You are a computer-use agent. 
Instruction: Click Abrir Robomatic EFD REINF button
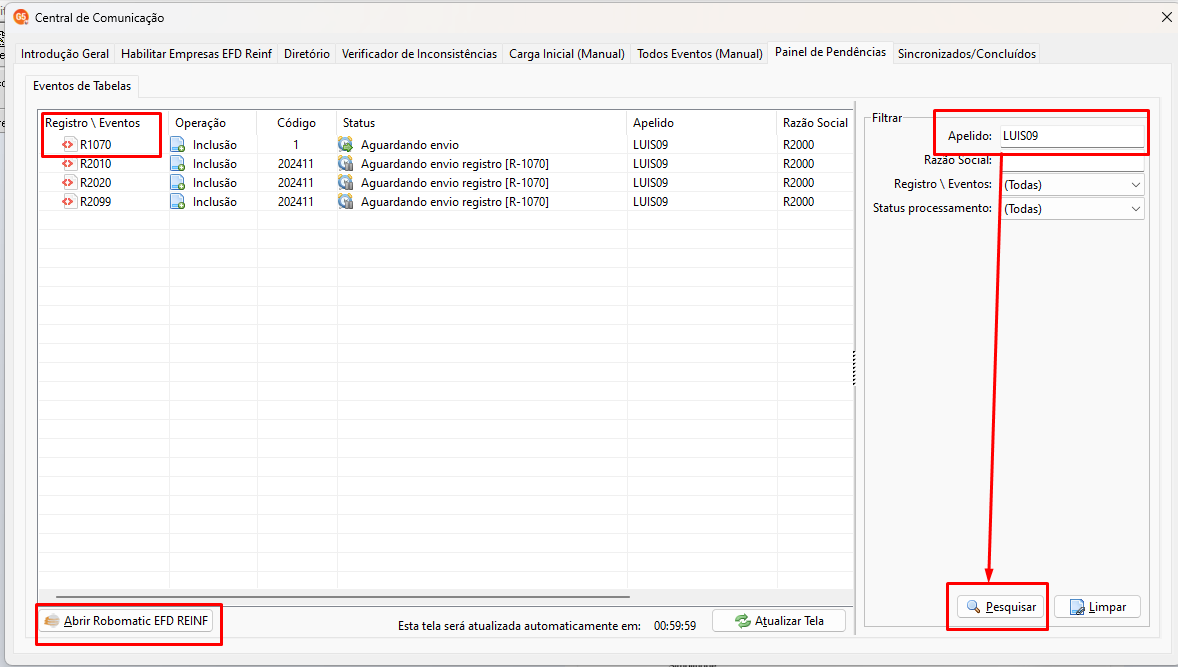pyautogui.click(x=125, y=620)
